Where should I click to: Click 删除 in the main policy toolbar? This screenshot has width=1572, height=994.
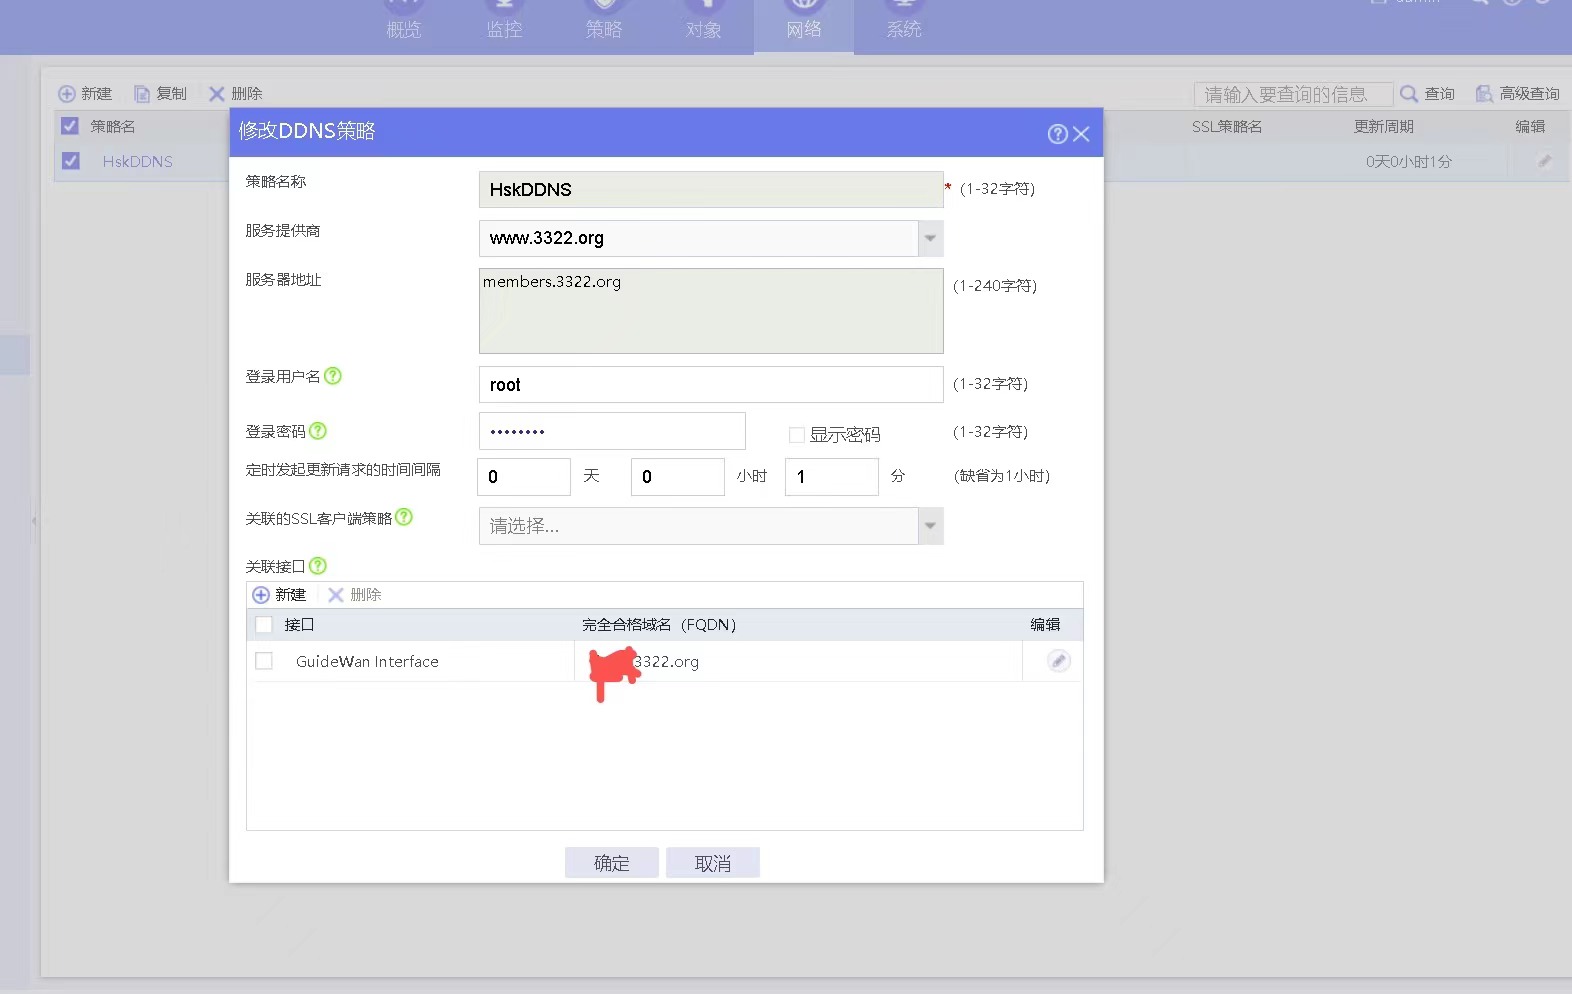(x=236, y=94)
